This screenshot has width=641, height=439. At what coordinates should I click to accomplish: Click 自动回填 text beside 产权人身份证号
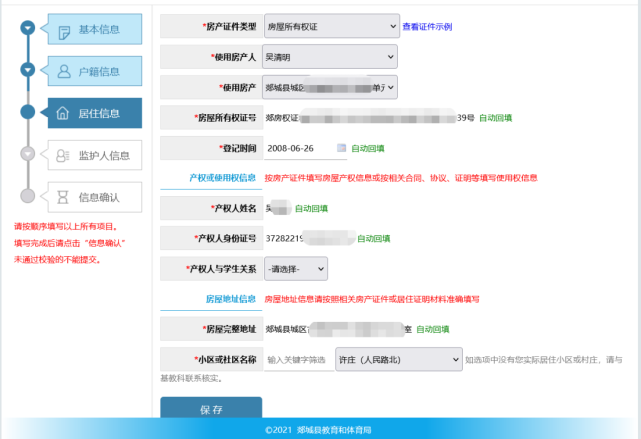point(374,239)
